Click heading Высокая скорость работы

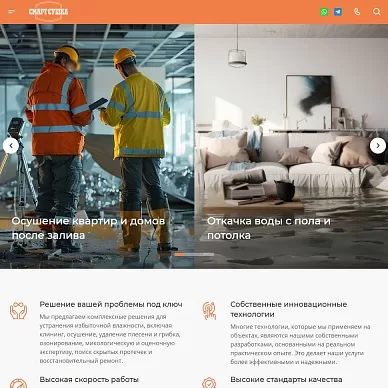(x=89, y=380)
